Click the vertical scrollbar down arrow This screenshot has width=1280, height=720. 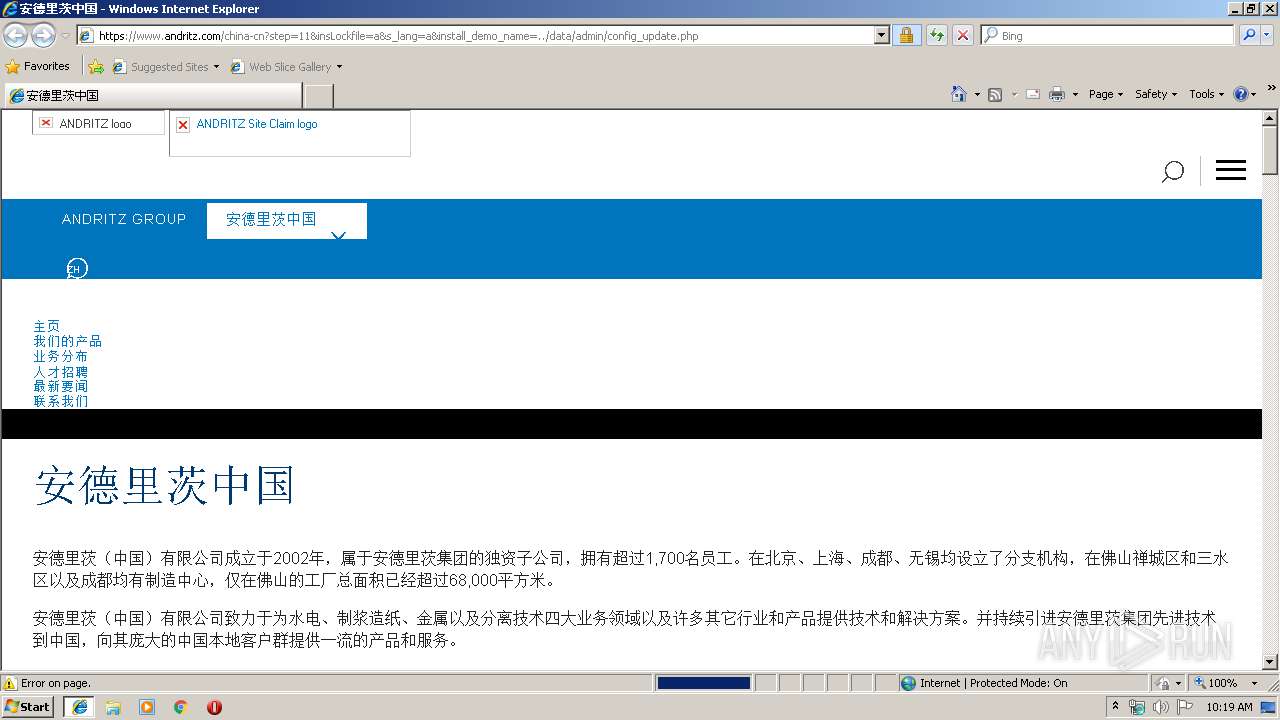1270,662
